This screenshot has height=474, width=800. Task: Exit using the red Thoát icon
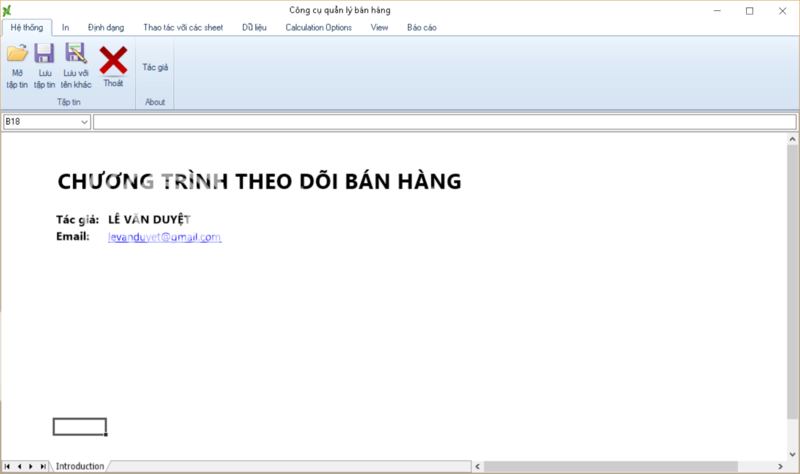pyautogui.click(x=113, y=64)
